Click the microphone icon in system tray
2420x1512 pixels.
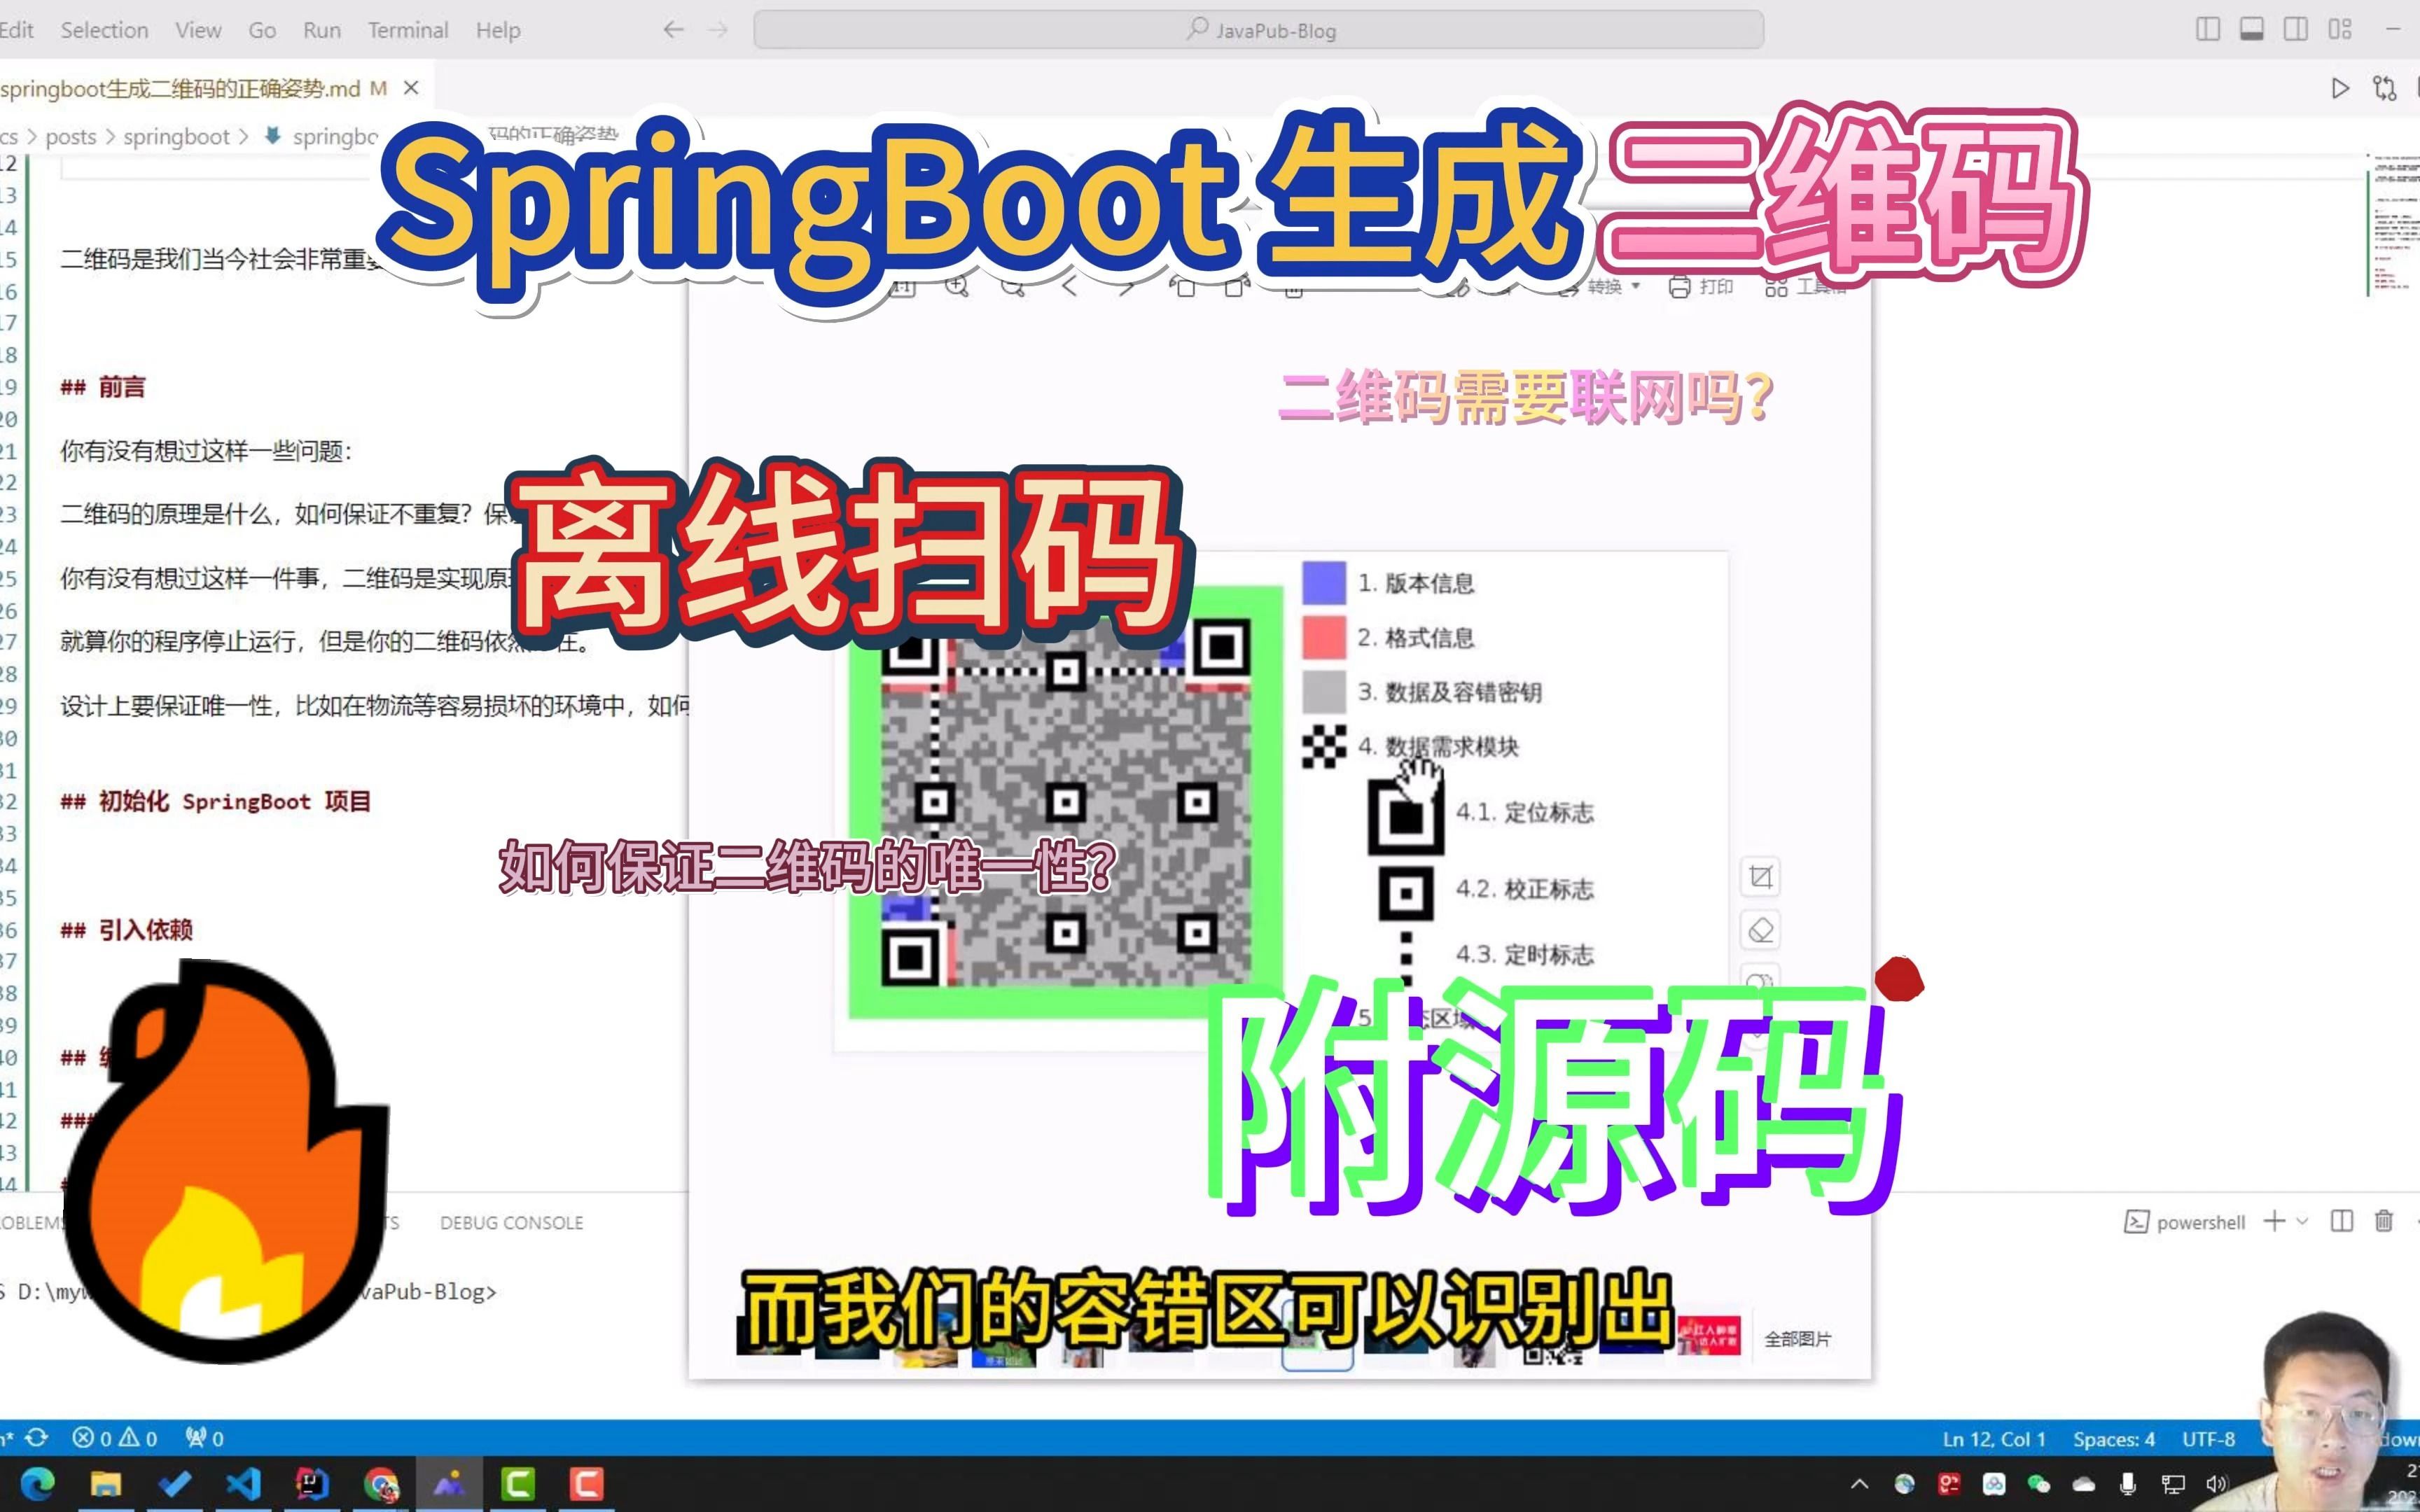pos(2128,1484)
